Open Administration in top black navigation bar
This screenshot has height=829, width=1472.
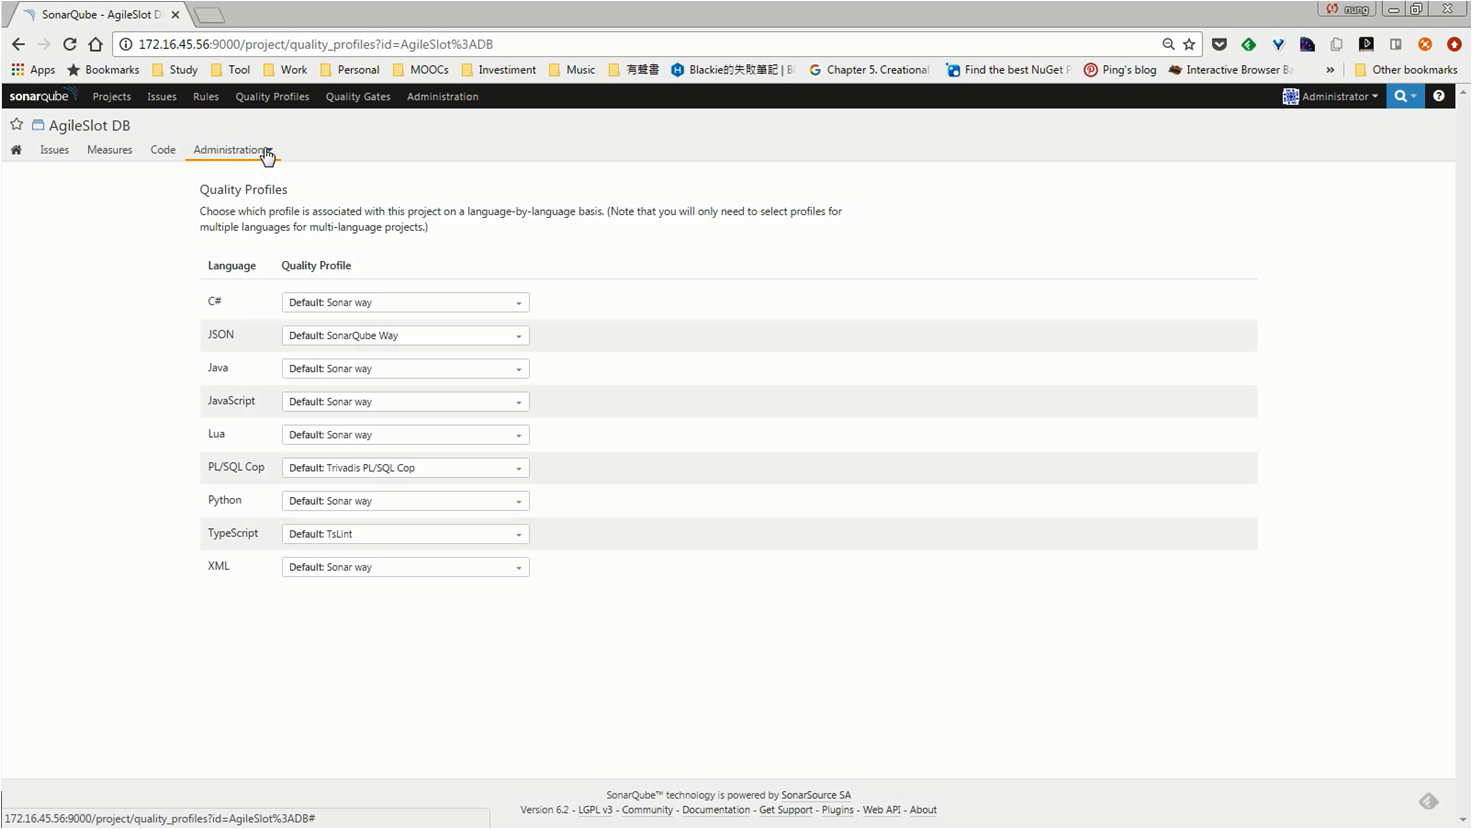click(x=442, y=96)
